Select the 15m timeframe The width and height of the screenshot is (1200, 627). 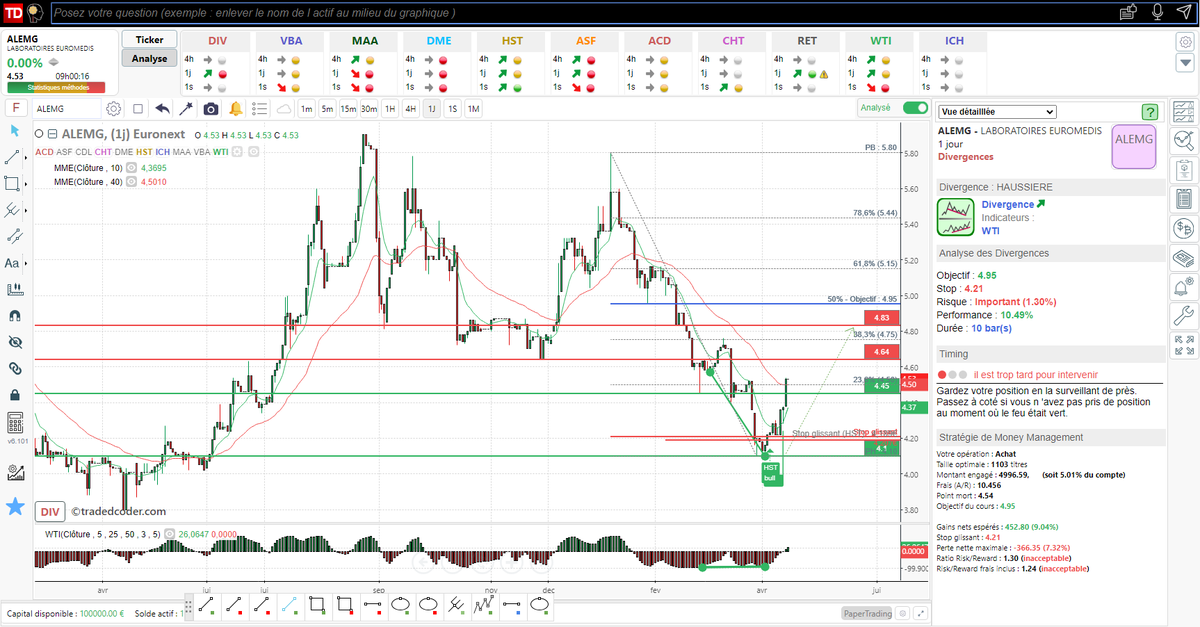pyautogui.click(x=348, y=109)
